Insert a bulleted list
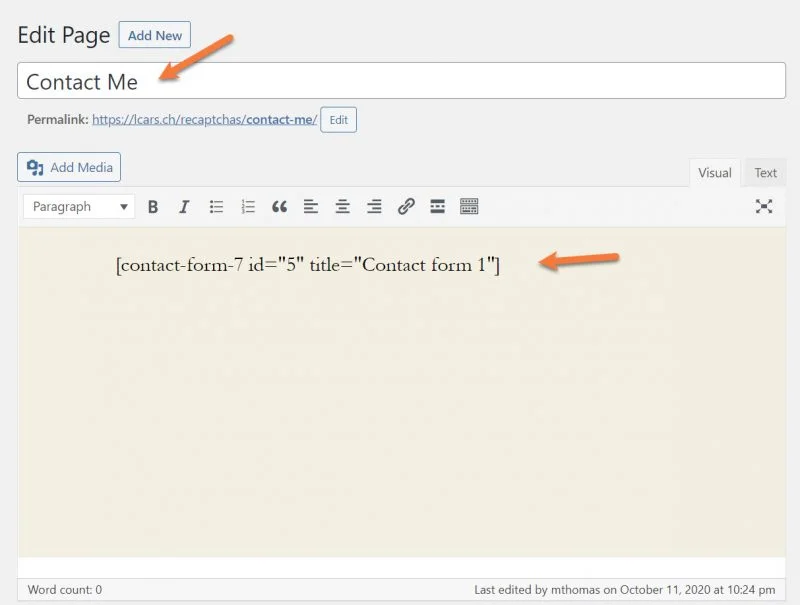The image size is (800, 605). coord(216,207)
